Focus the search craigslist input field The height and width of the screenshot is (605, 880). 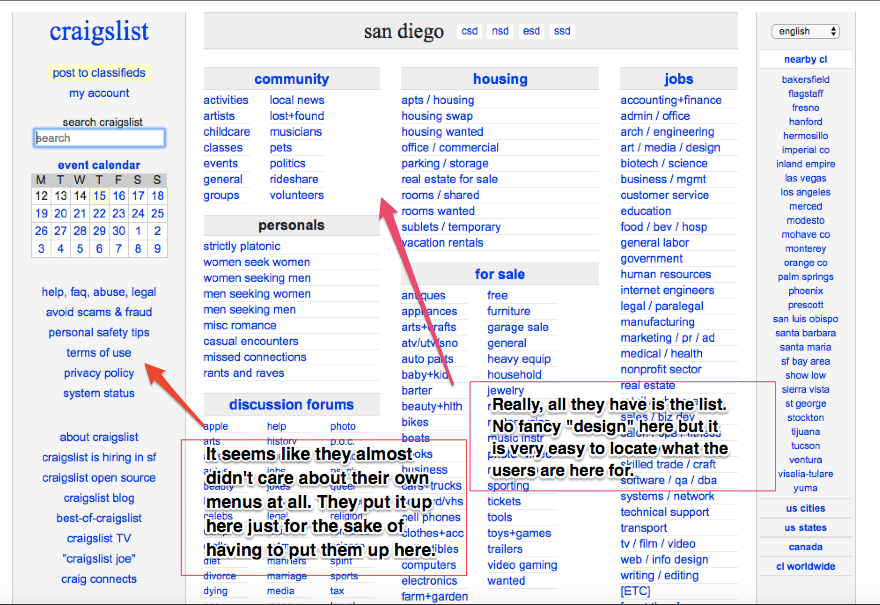[x=99, y=138]
